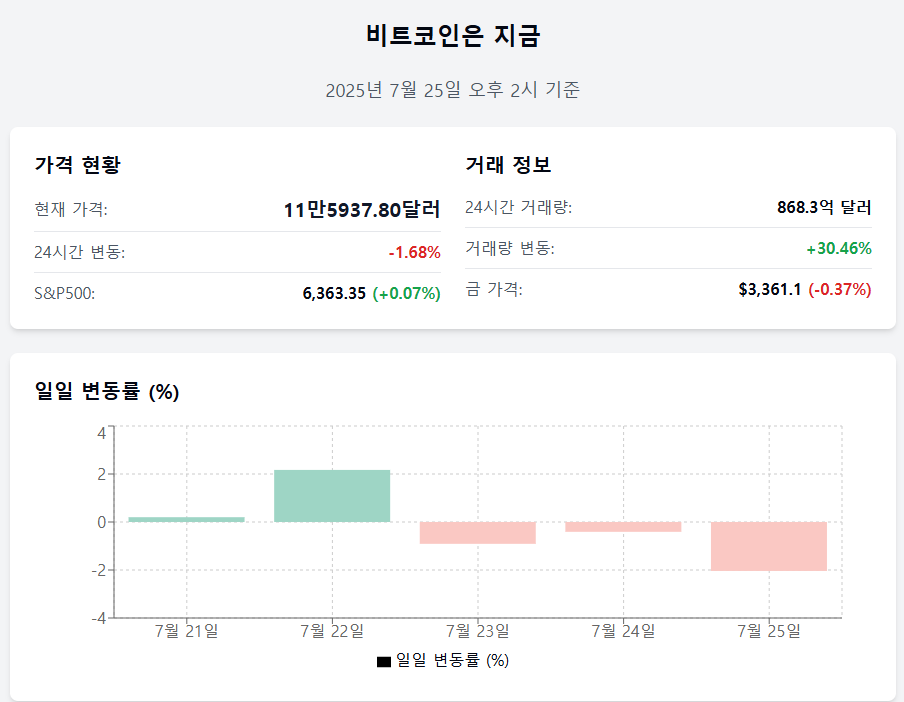Select the gold price $3,361.1
Image resolution: width=904 pixels, height=702 pixels.
tap(770, 289)
